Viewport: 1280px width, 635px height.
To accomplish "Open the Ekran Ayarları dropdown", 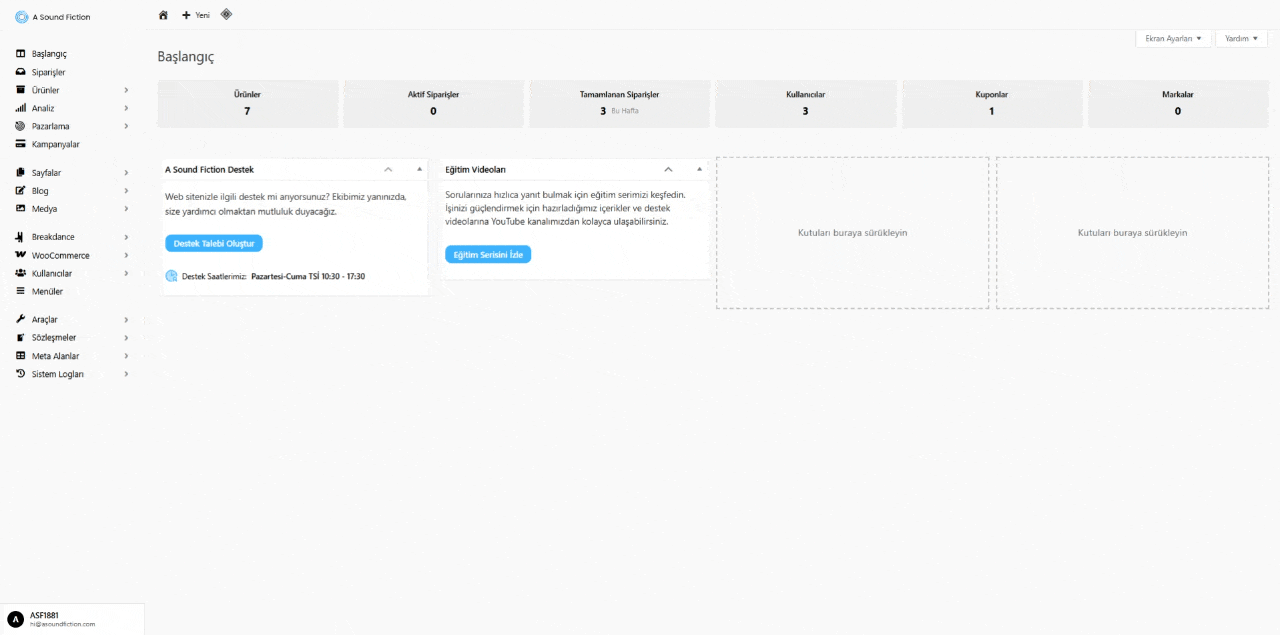I will pyautogui.click(x=1173, y=38).
